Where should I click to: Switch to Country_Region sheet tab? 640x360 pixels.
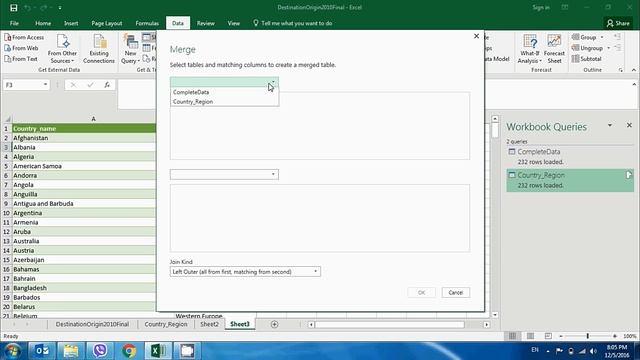tap(166, 324)
